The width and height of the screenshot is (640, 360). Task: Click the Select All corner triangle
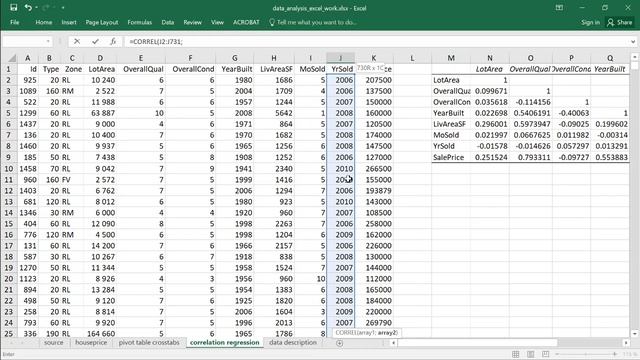12,58
